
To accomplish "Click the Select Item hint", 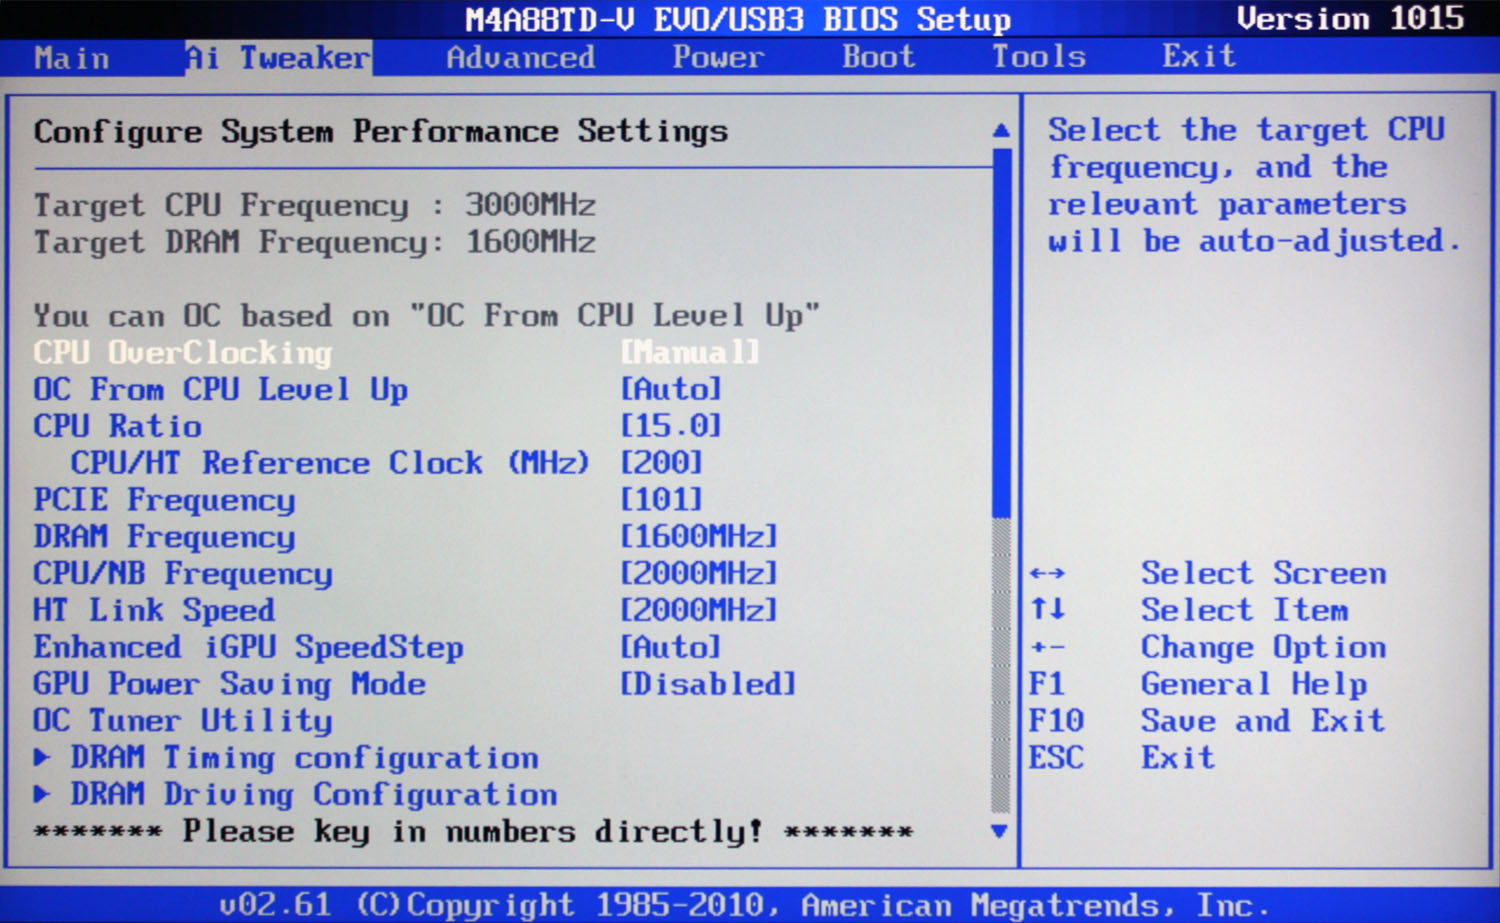I will [x=1245, y=610].
